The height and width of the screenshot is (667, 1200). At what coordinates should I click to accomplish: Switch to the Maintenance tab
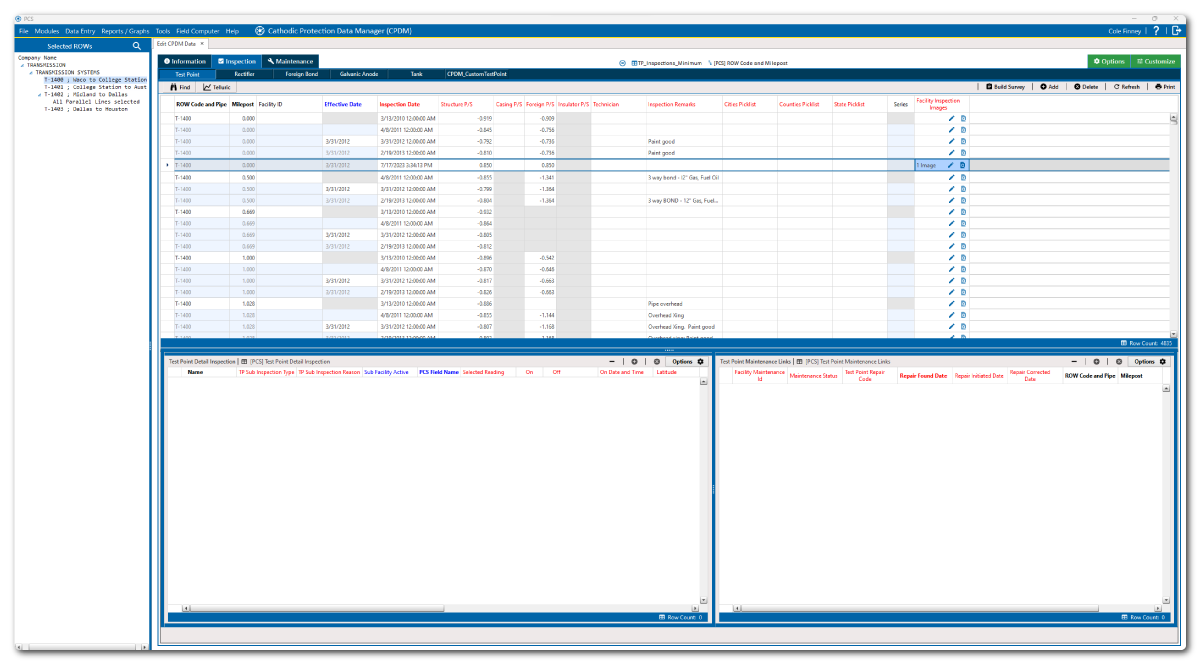tap(290, 62)
